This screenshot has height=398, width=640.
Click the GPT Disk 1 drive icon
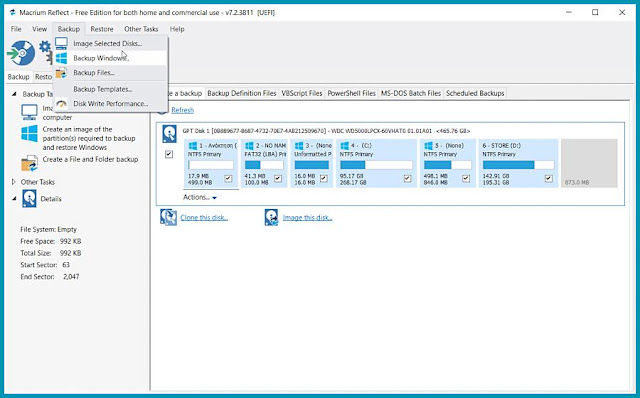169,134
